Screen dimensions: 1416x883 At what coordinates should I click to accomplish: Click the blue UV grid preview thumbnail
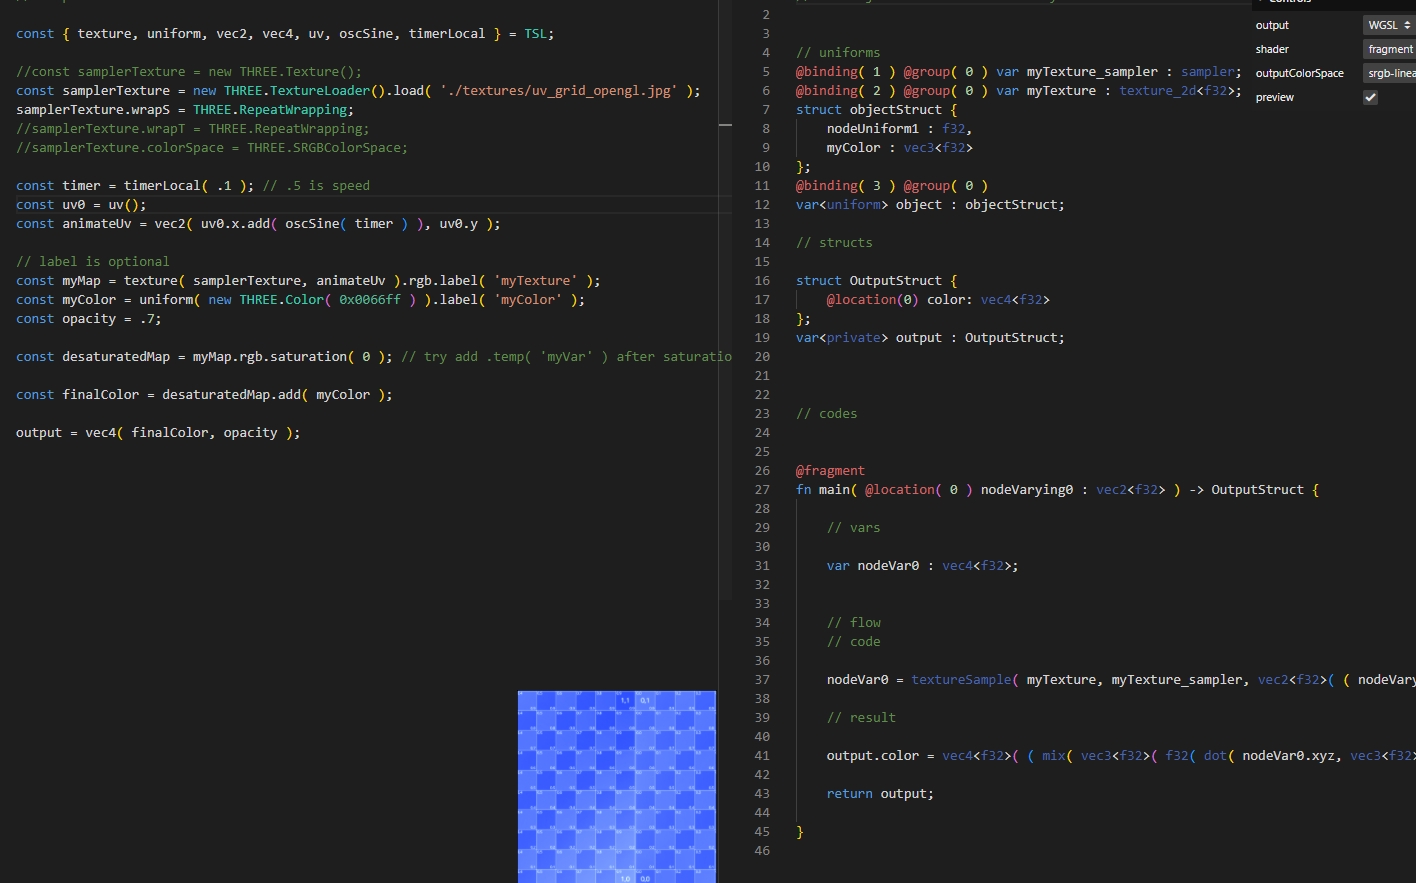(617, 787)
